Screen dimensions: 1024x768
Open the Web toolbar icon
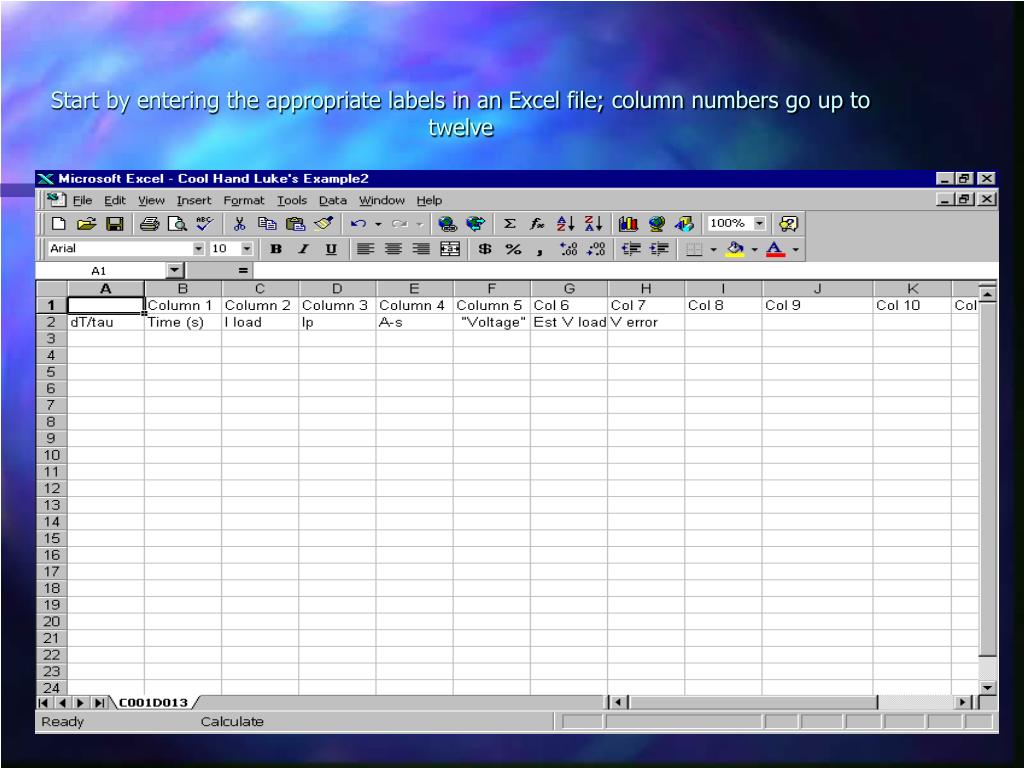point(475,224)
